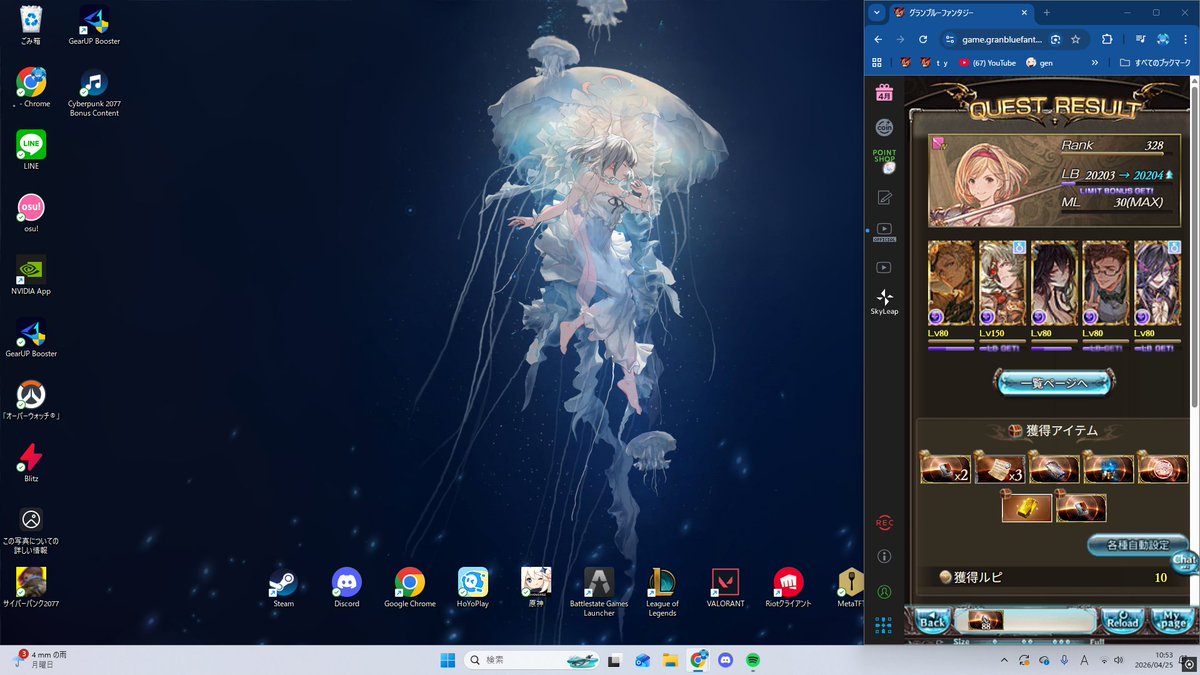The image size is (1200, 675).
Task: Open File Explorer from the taskbar
Action: point(670,660)
